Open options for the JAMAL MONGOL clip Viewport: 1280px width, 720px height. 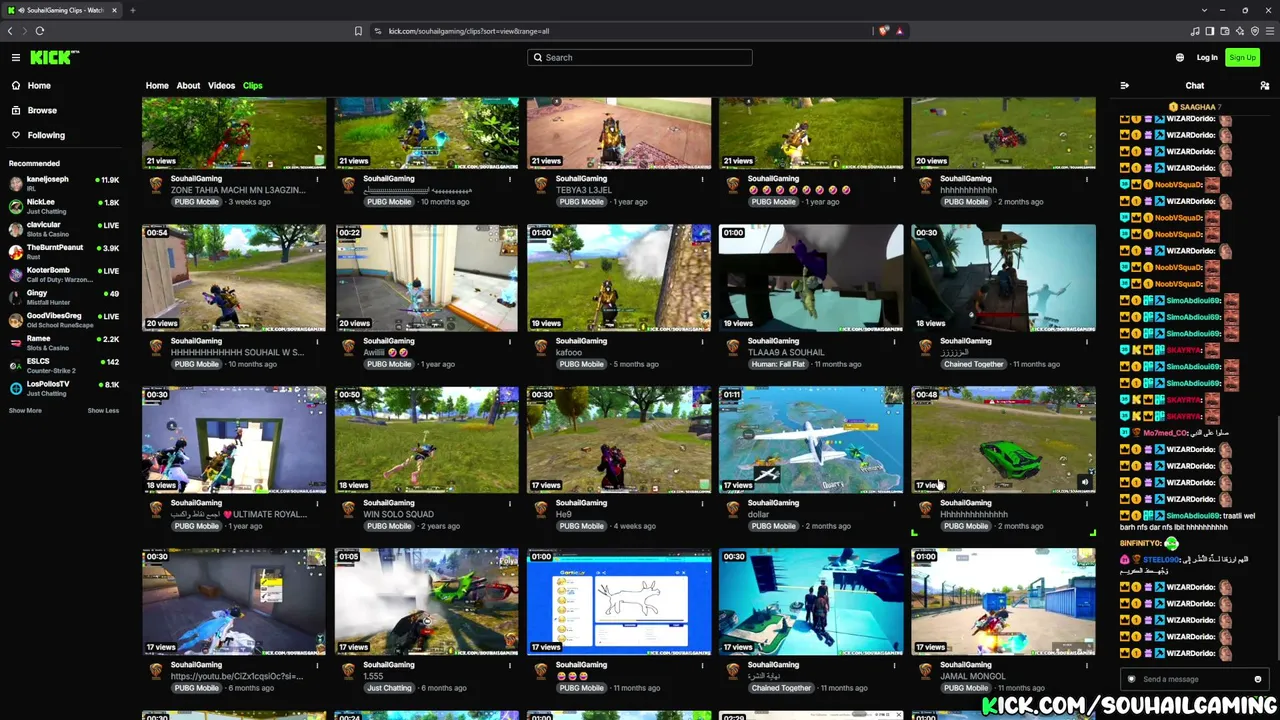tap(1087, 665)
